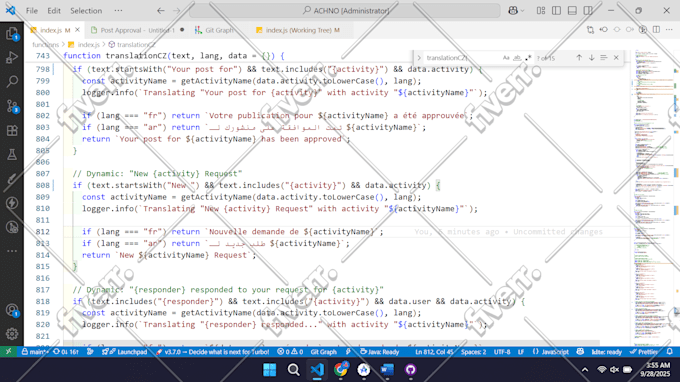The image size is (680, 382).
Task: Show more menu bar items
Action: 118,10
